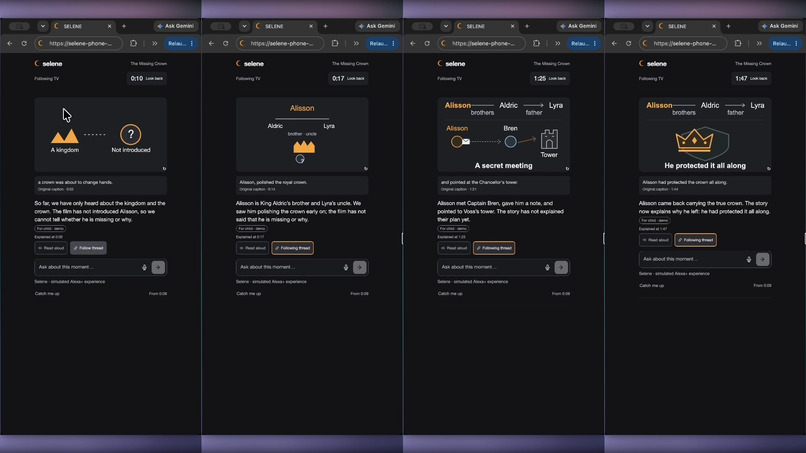This screenshot has width=806, height=453.
Task: Click the microphone icon in the 0:10 window
Action: [x=144, y=267]
